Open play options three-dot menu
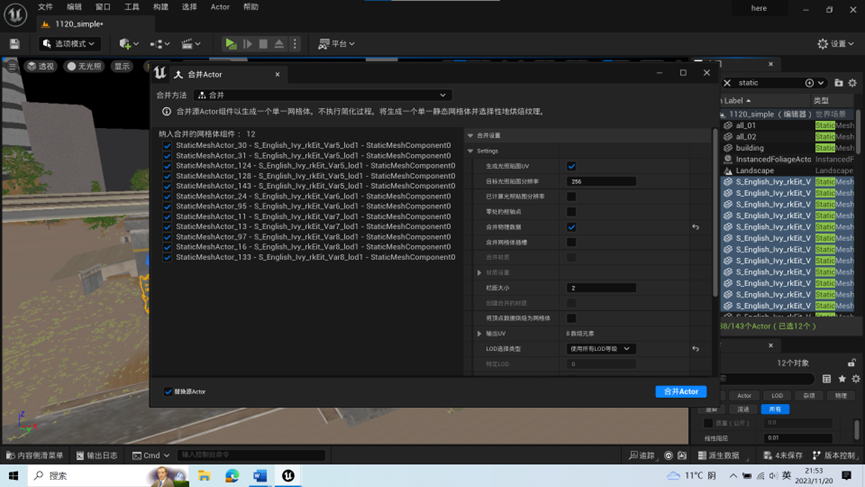This screenshot has height=487, width=865. pos(295,44)
